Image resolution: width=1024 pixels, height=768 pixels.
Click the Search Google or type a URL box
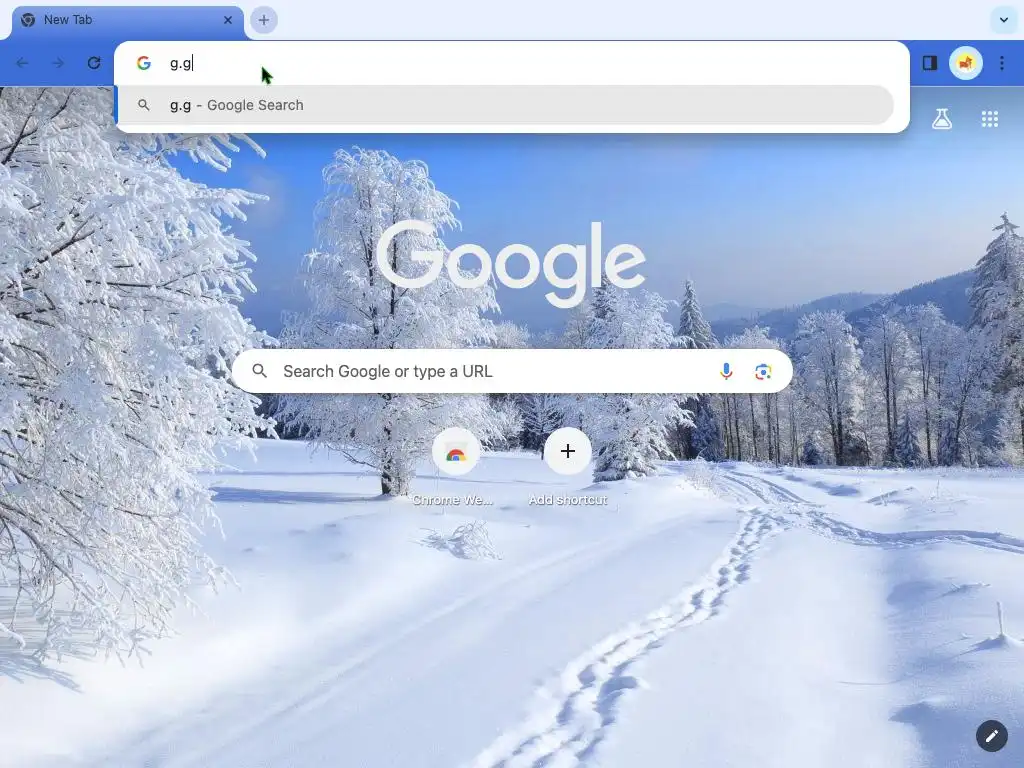click(x=513, y=371)
